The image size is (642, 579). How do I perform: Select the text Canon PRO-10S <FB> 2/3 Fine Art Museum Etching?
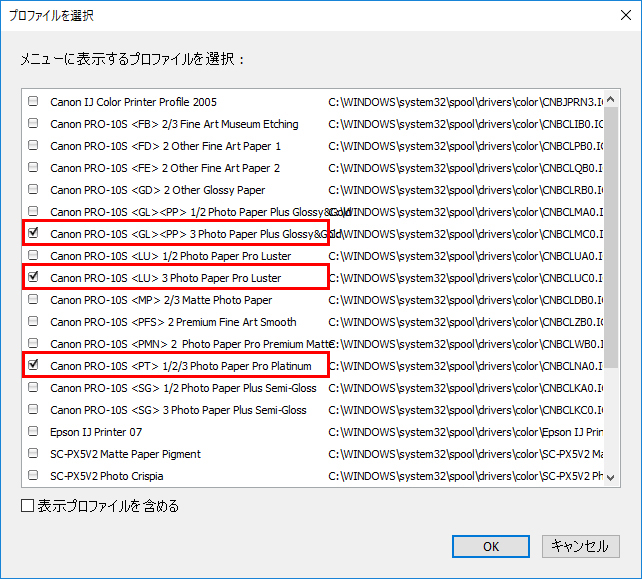(x=174, y=124)
